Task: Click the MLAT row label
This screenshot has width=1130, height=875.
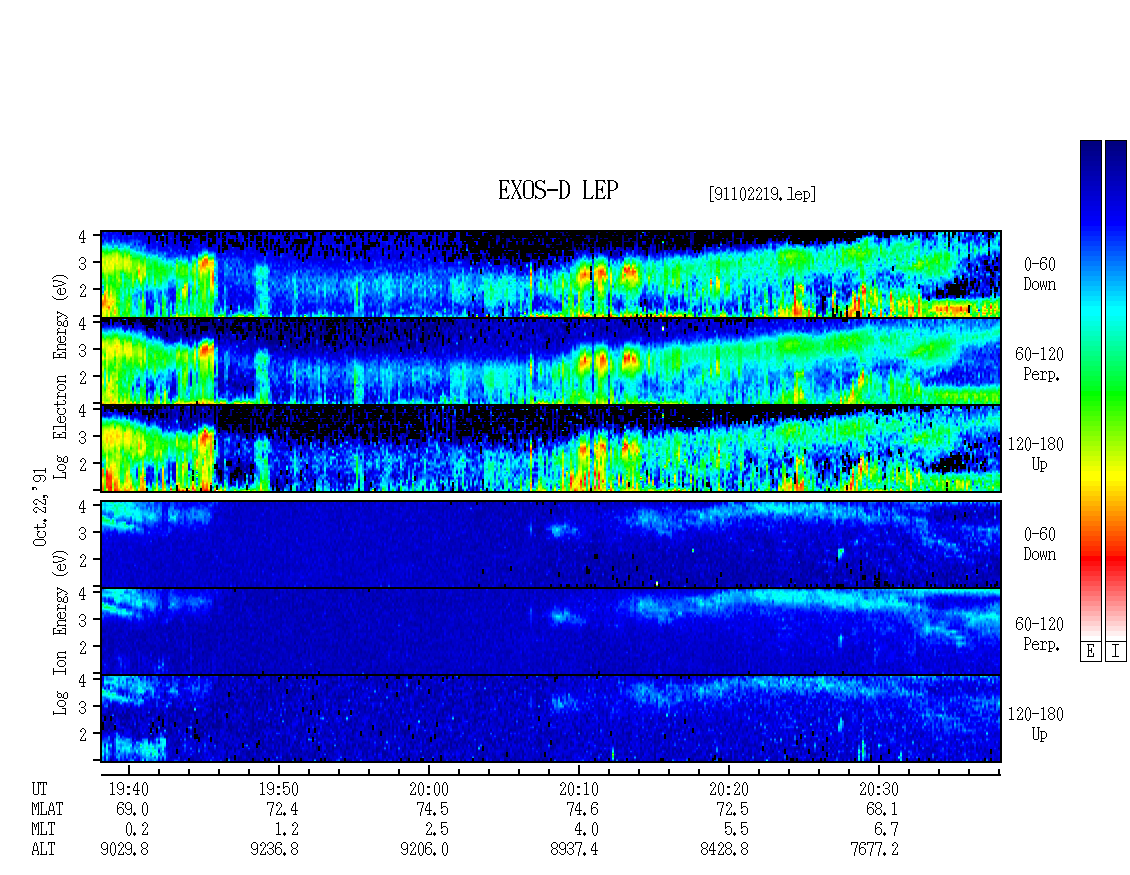Action: point(47,809)
